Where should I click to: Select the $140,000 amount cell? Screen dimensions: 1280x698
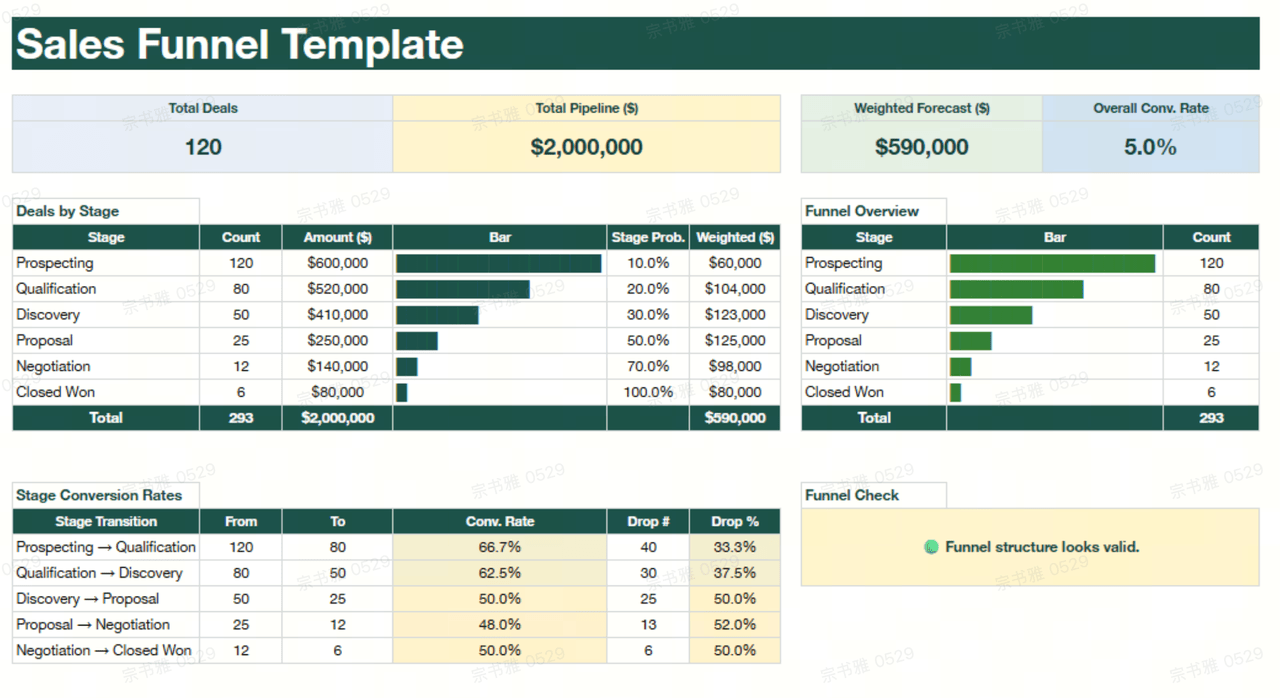point(338,367)
